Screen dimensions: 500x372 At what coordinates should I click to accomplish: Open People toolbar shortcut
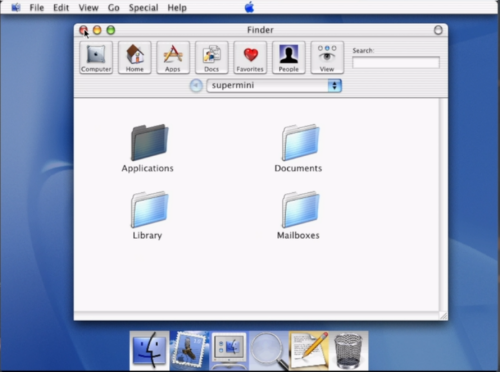tap(289, 57)
